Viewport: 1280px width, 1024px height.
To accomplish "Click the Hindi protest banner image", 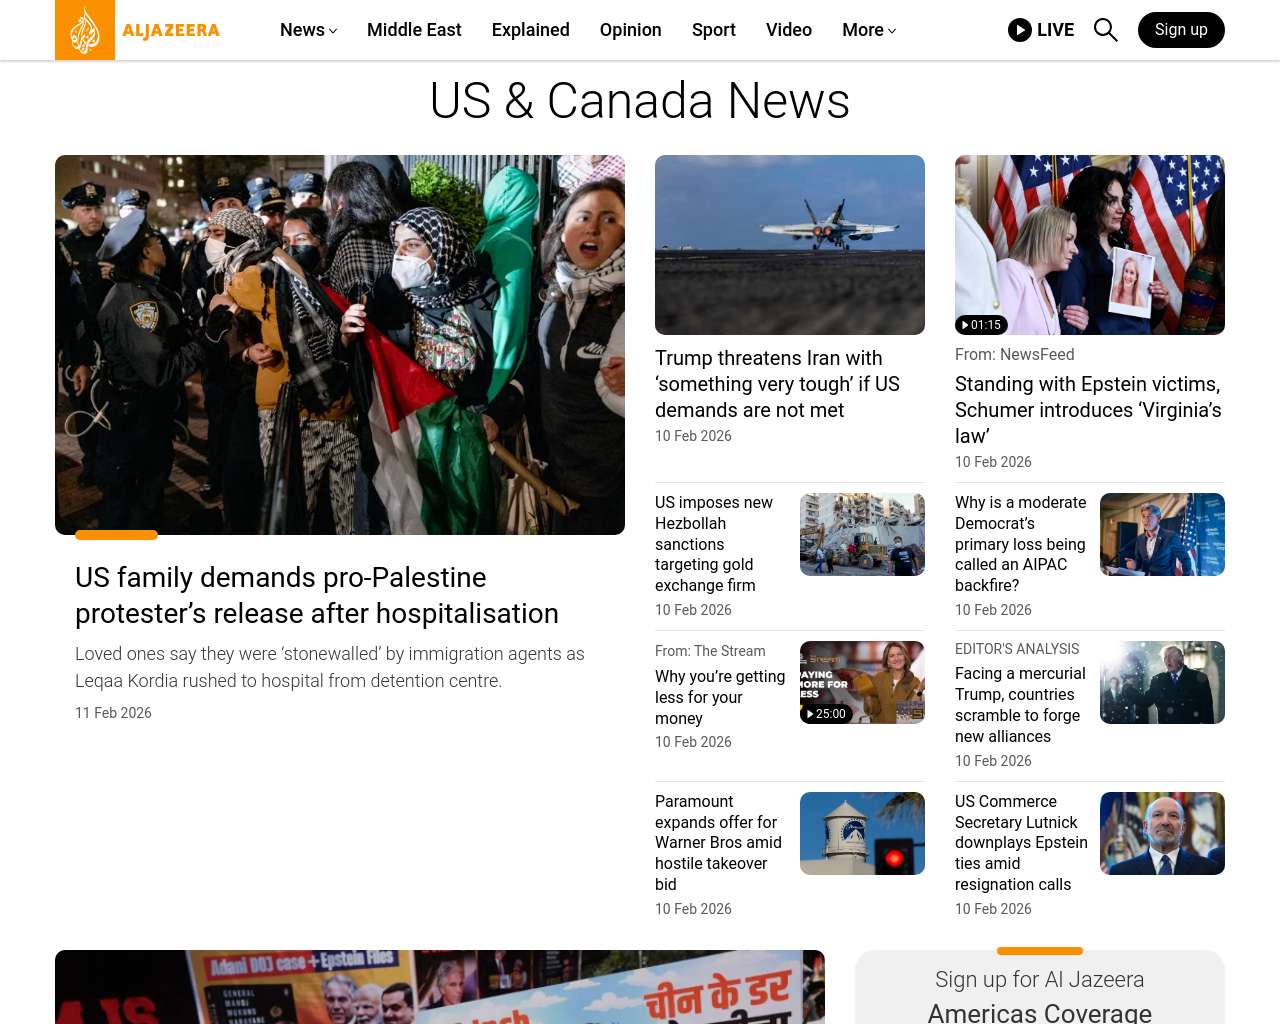I will (x=440, y=987).
